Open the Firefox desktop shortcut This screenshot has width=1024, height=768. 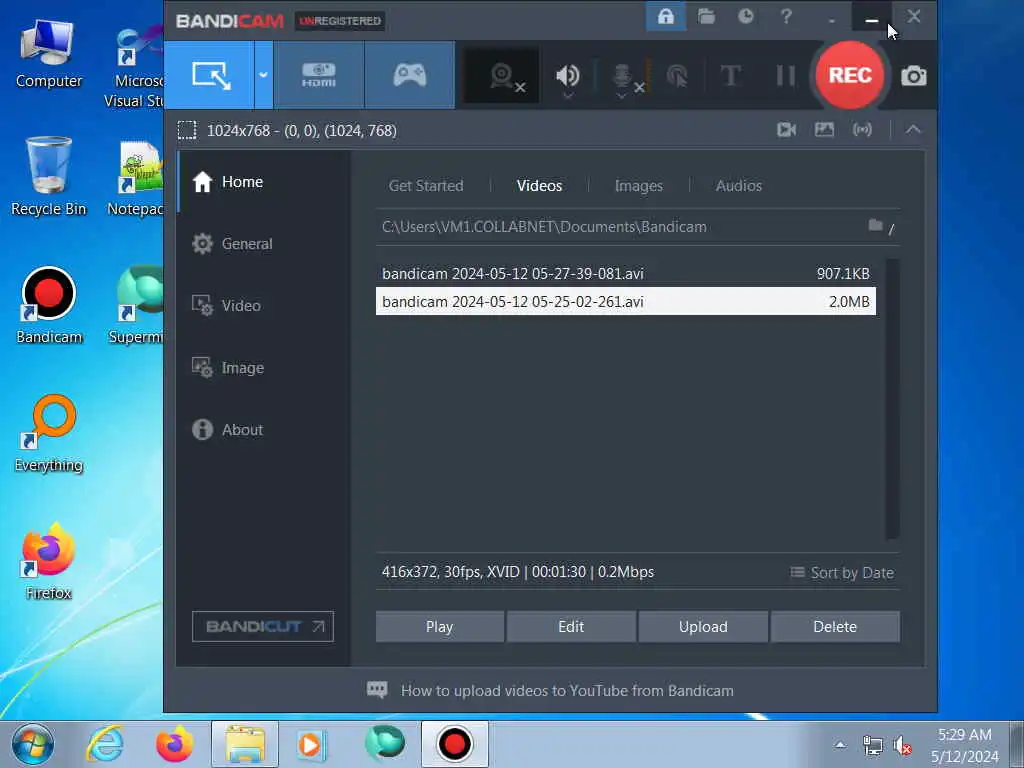pos(49,562)
